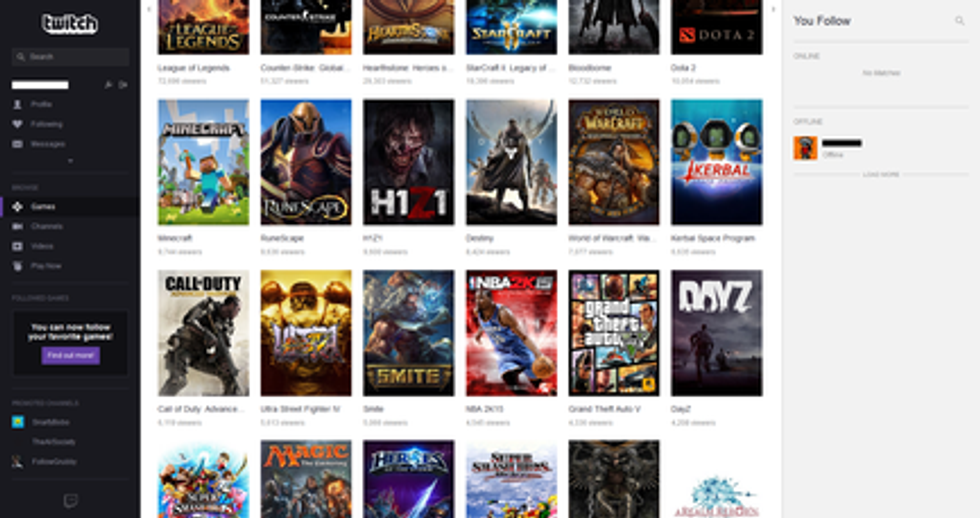Open the Following heart icon

point(17,124)
